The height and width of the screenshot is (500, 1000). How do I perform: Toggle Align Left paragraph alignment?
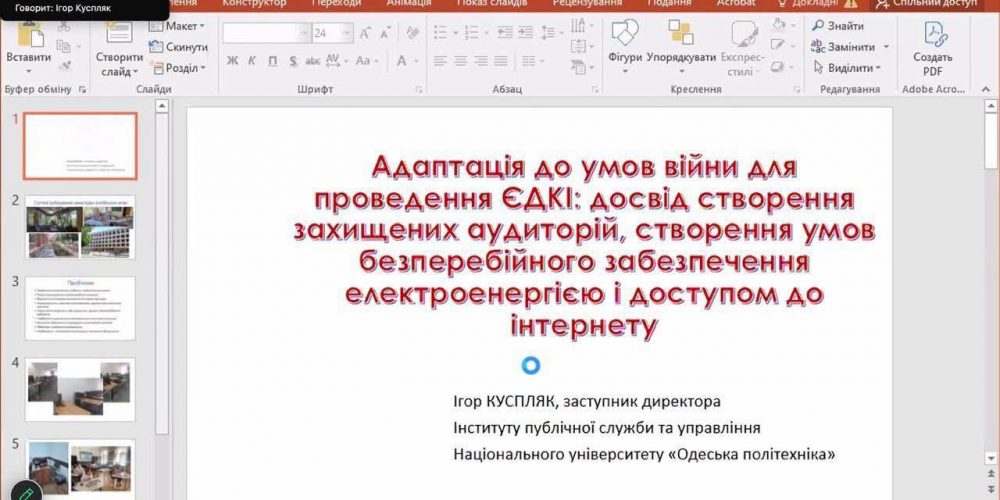440,61
